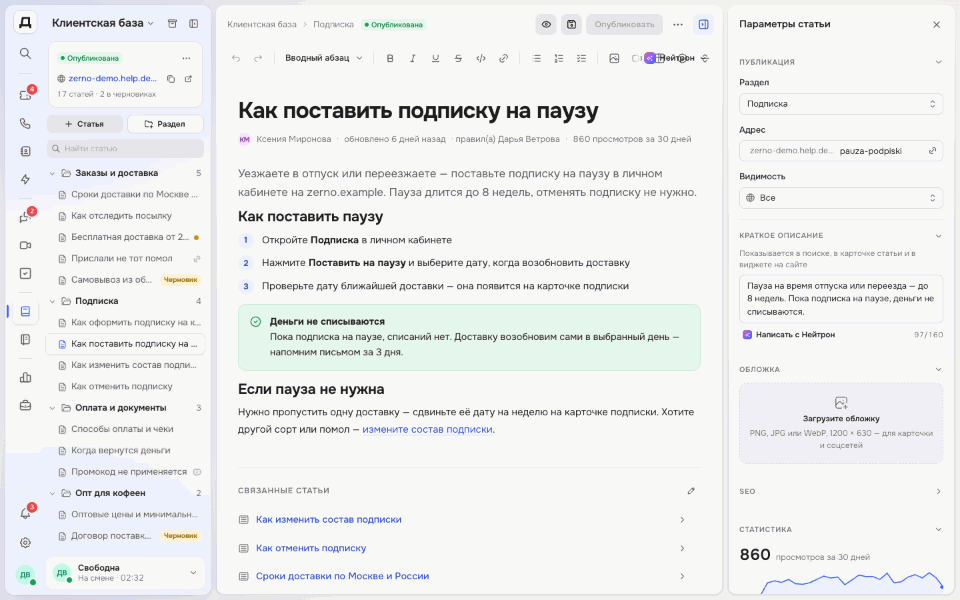
Task: Edit the related articles list
Action: (x=691, y=490)
